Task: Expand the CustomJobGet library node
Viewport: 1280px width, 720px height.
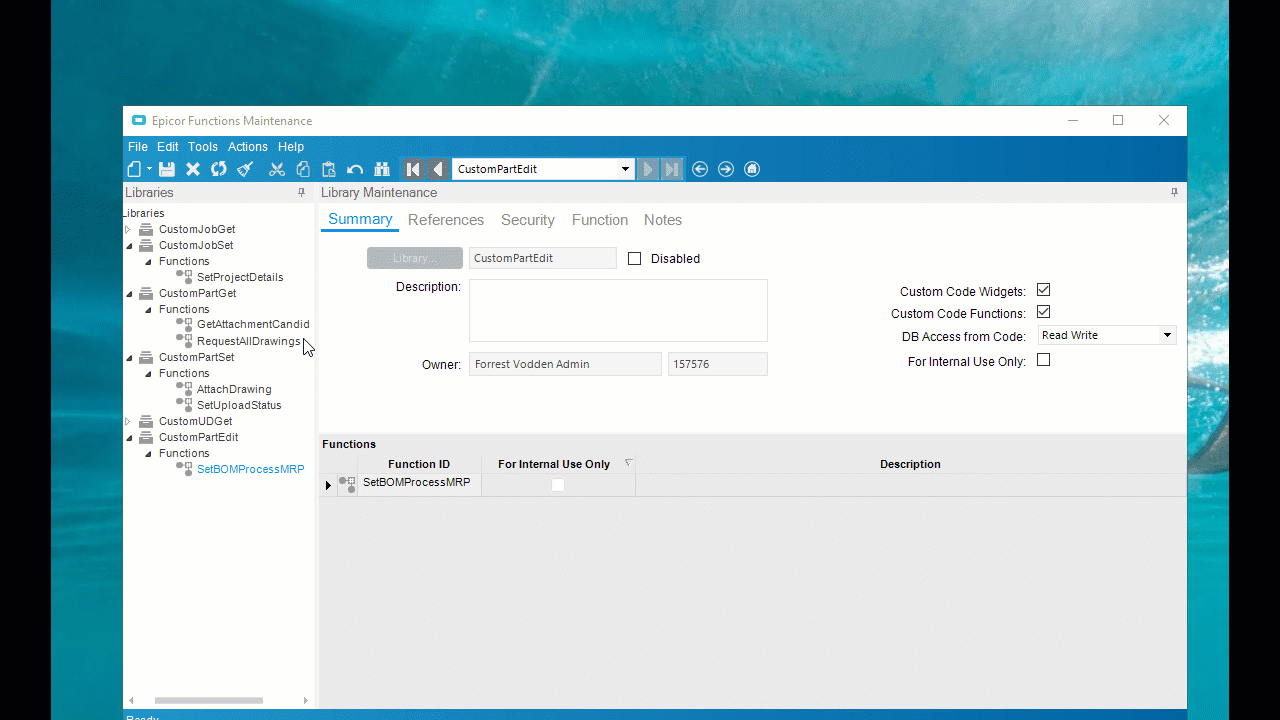Action: 128,229
